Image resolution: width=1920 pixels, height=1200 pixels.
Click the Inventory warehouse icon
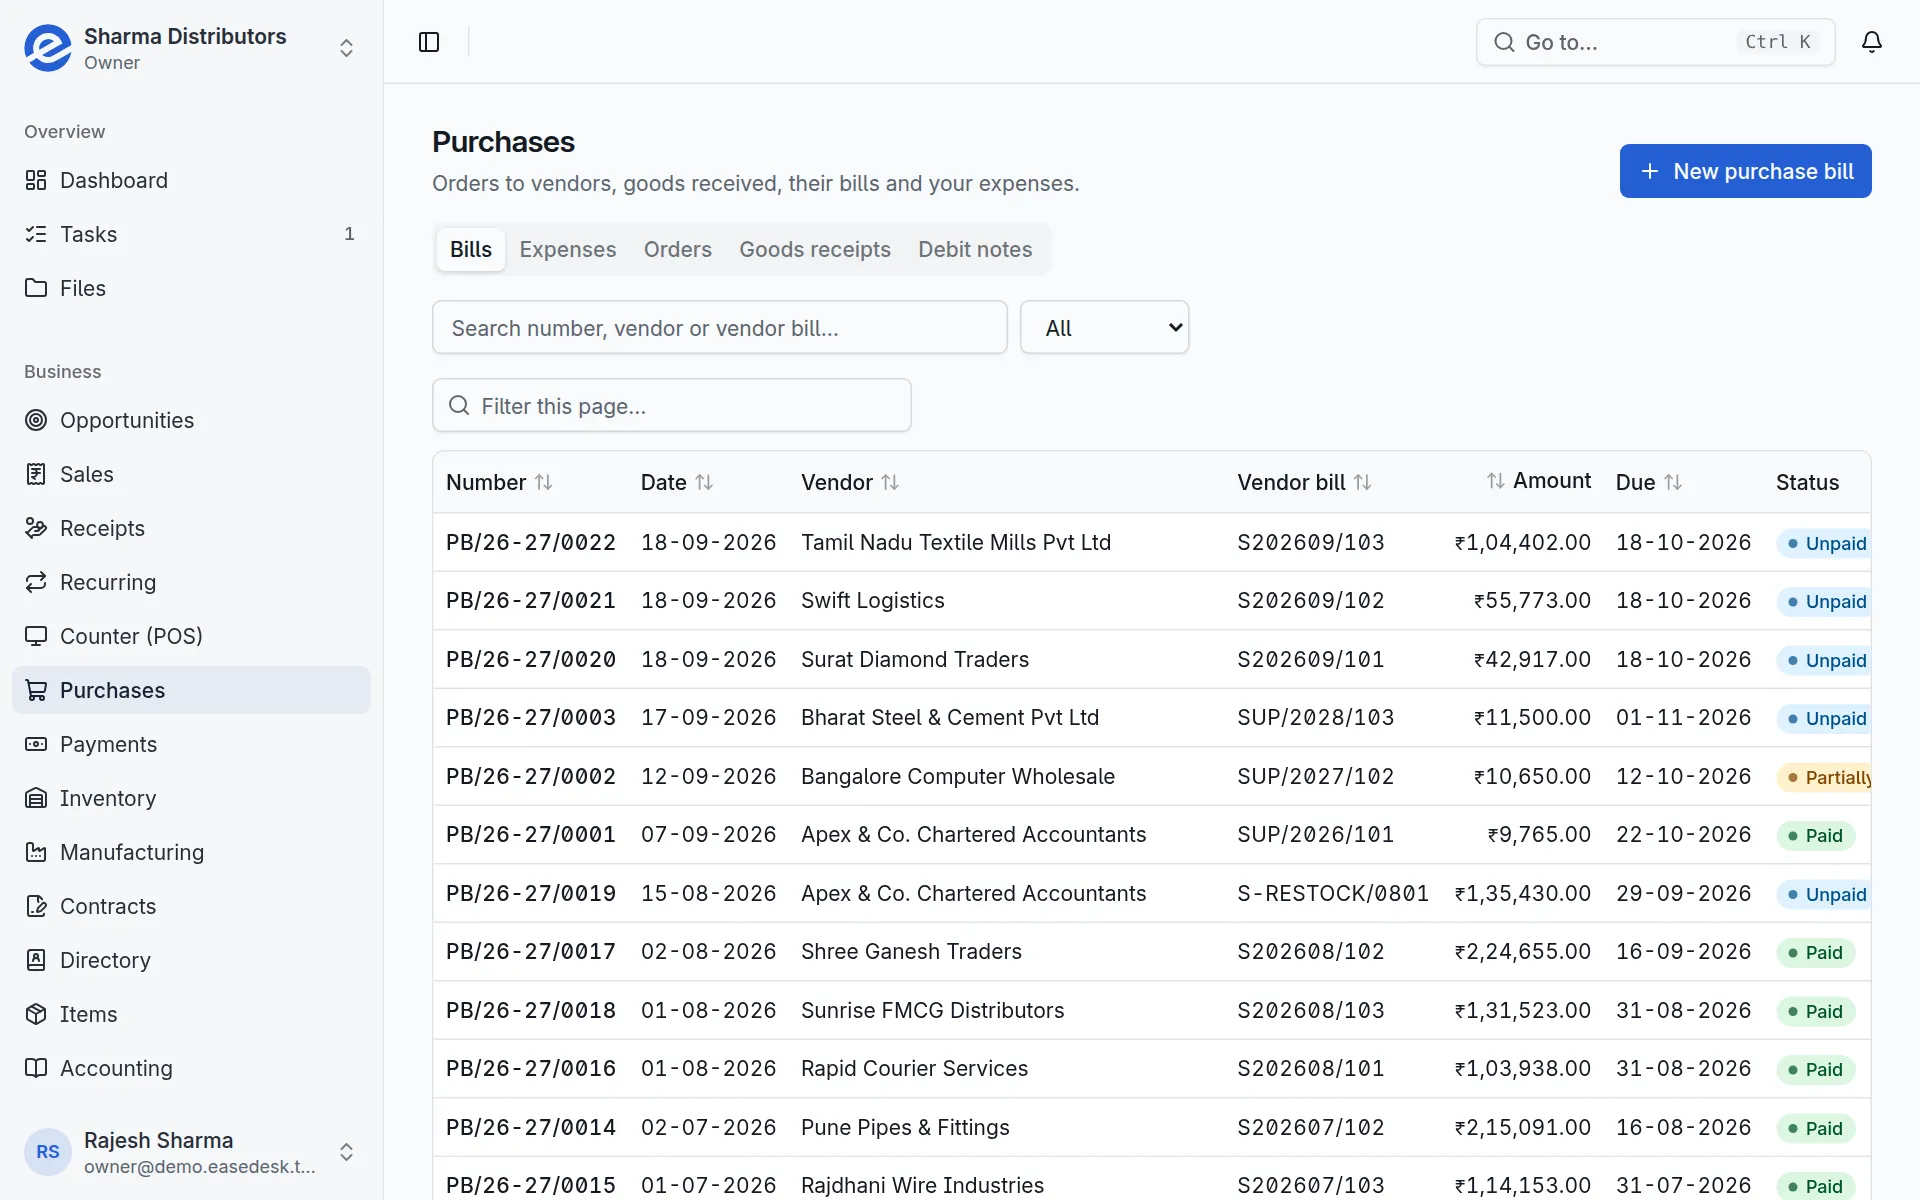tap(36, 798)
